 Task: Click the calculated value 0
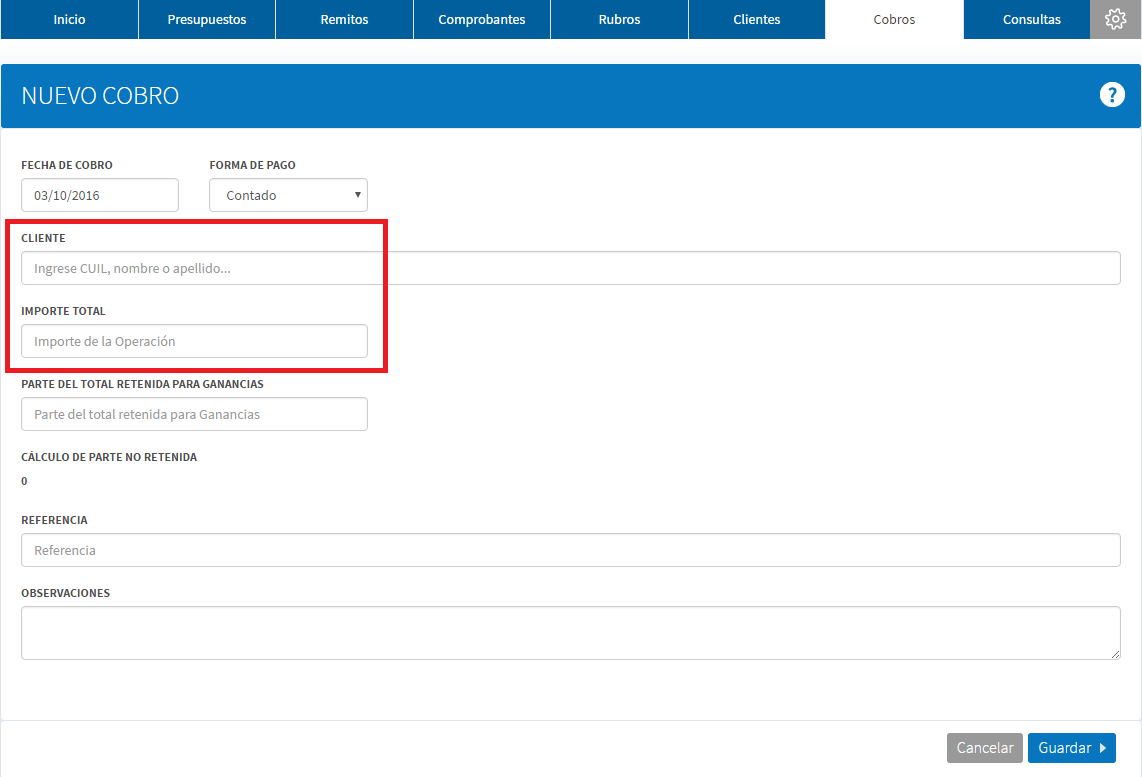24,481
